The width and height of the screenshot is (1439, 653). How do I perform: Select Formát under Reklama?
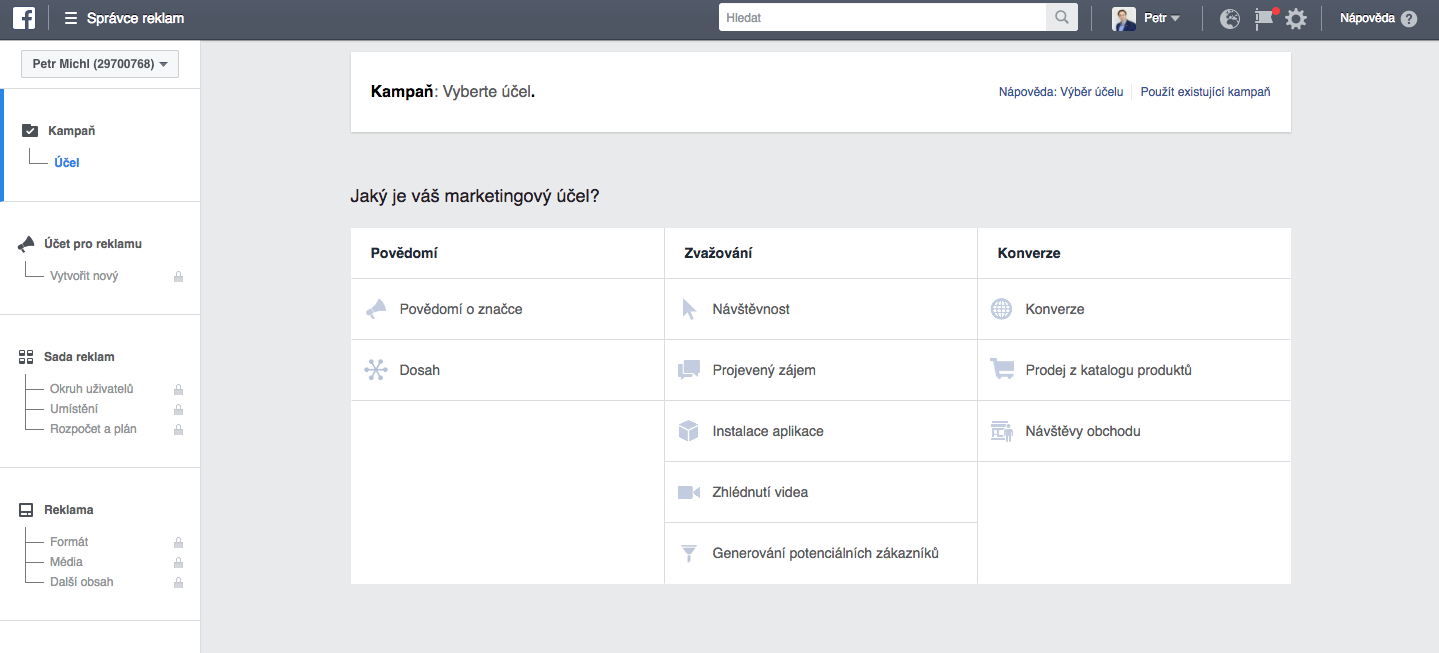click(x=69, y=542)
